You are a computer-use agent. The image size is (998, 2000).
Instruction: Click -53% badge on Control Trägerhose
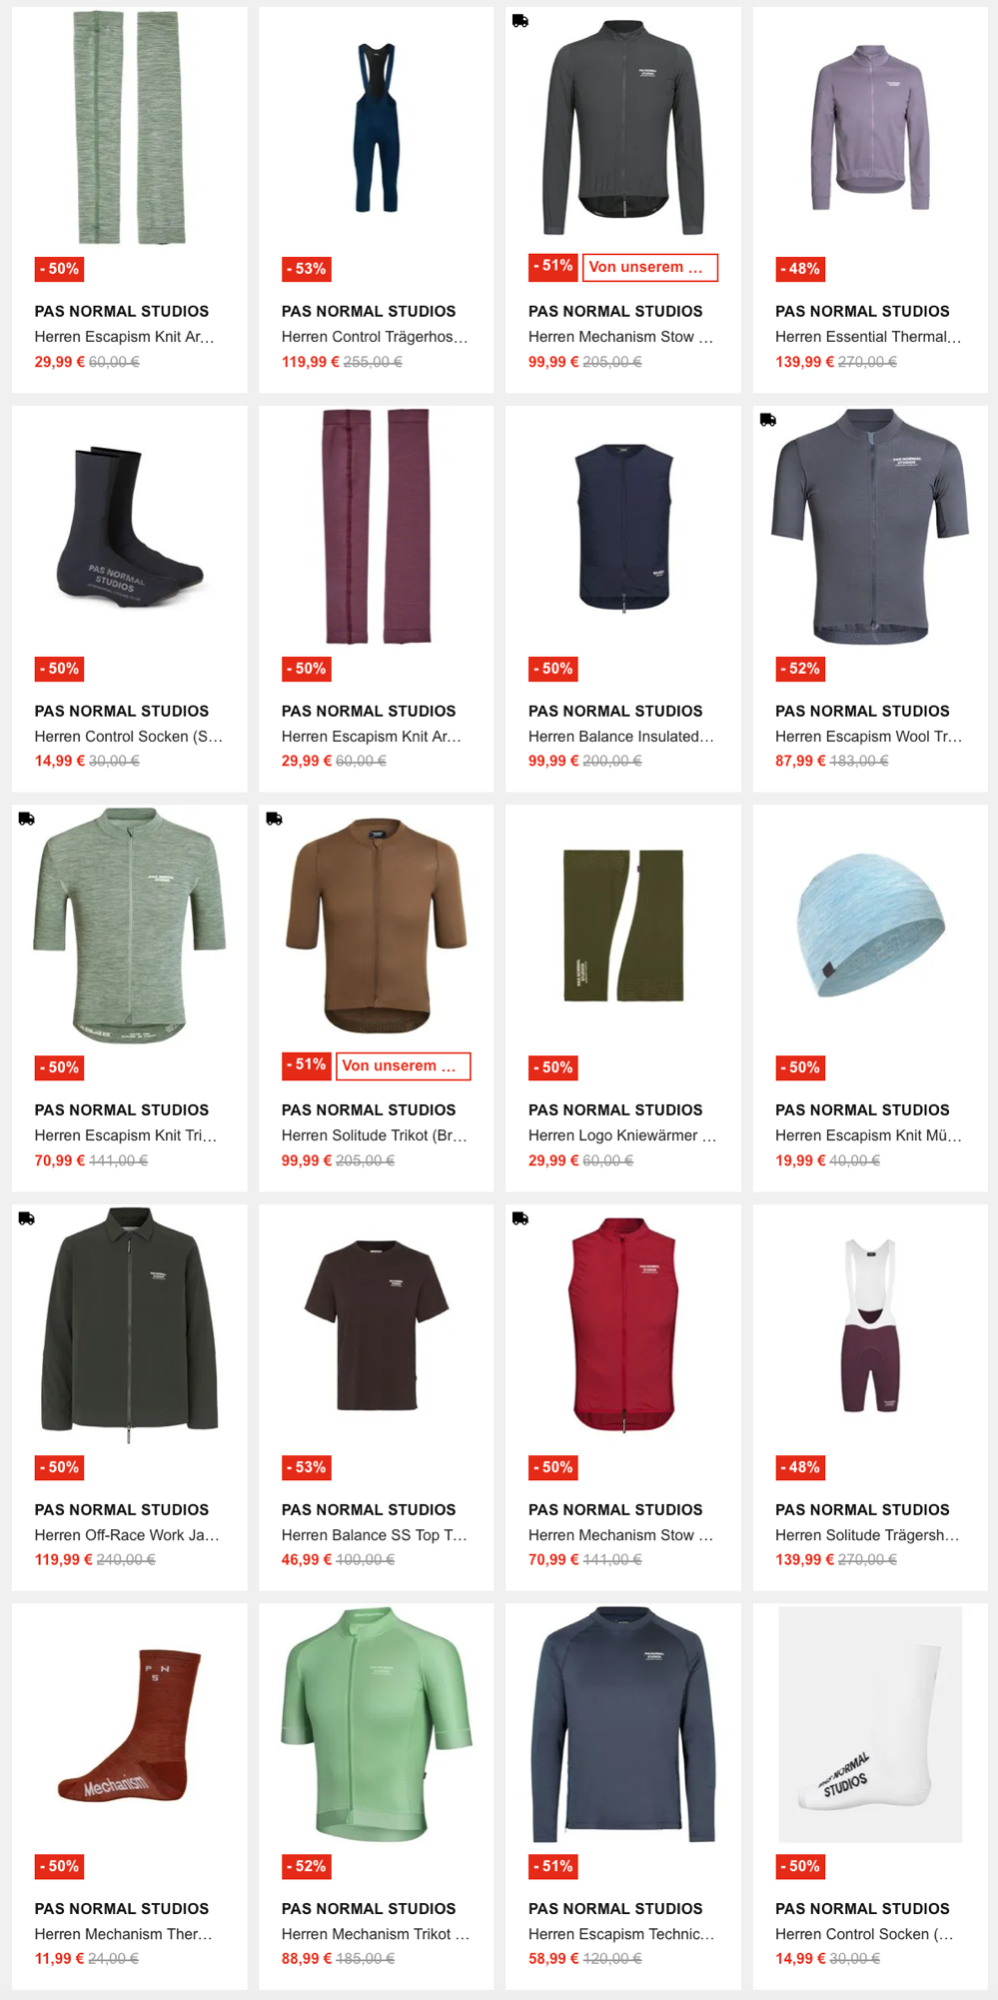pyautogui.click(x=306, y=269)
